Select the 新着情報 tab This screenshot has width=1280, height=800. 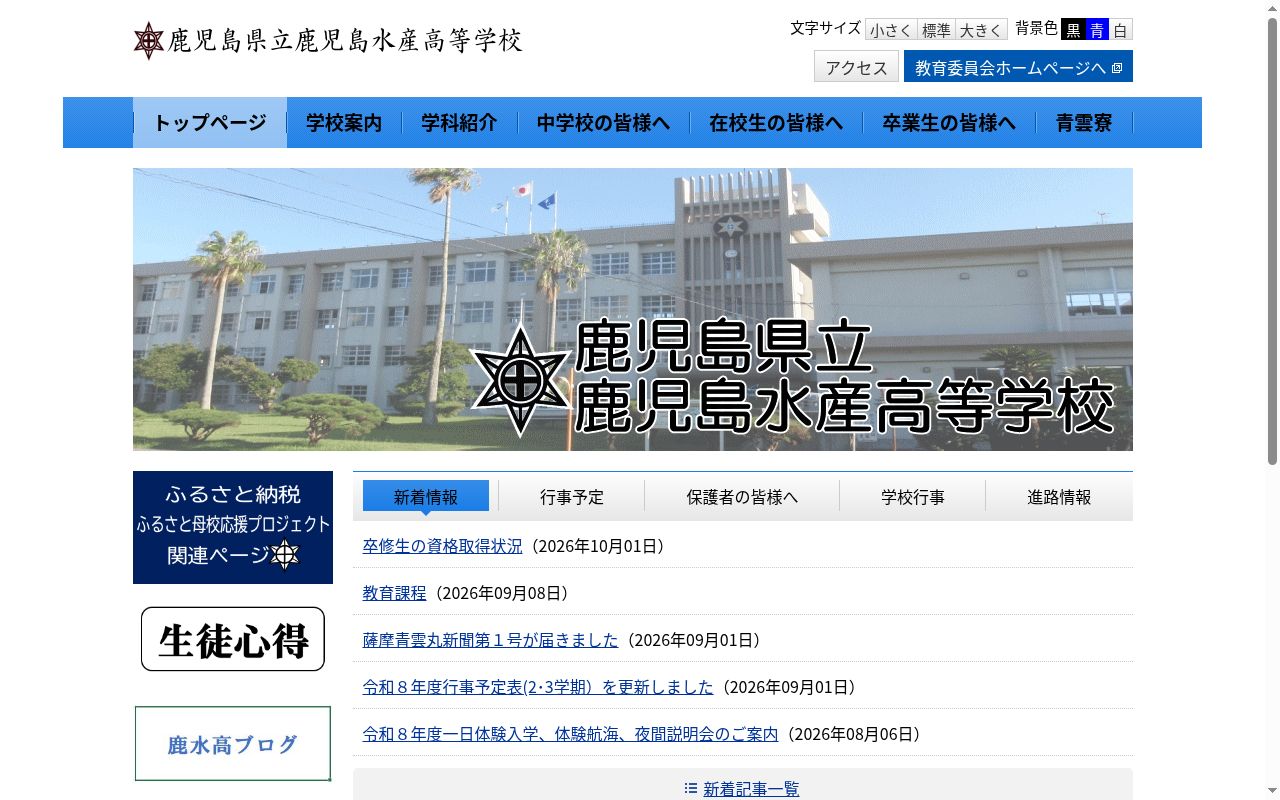point(426,496)
